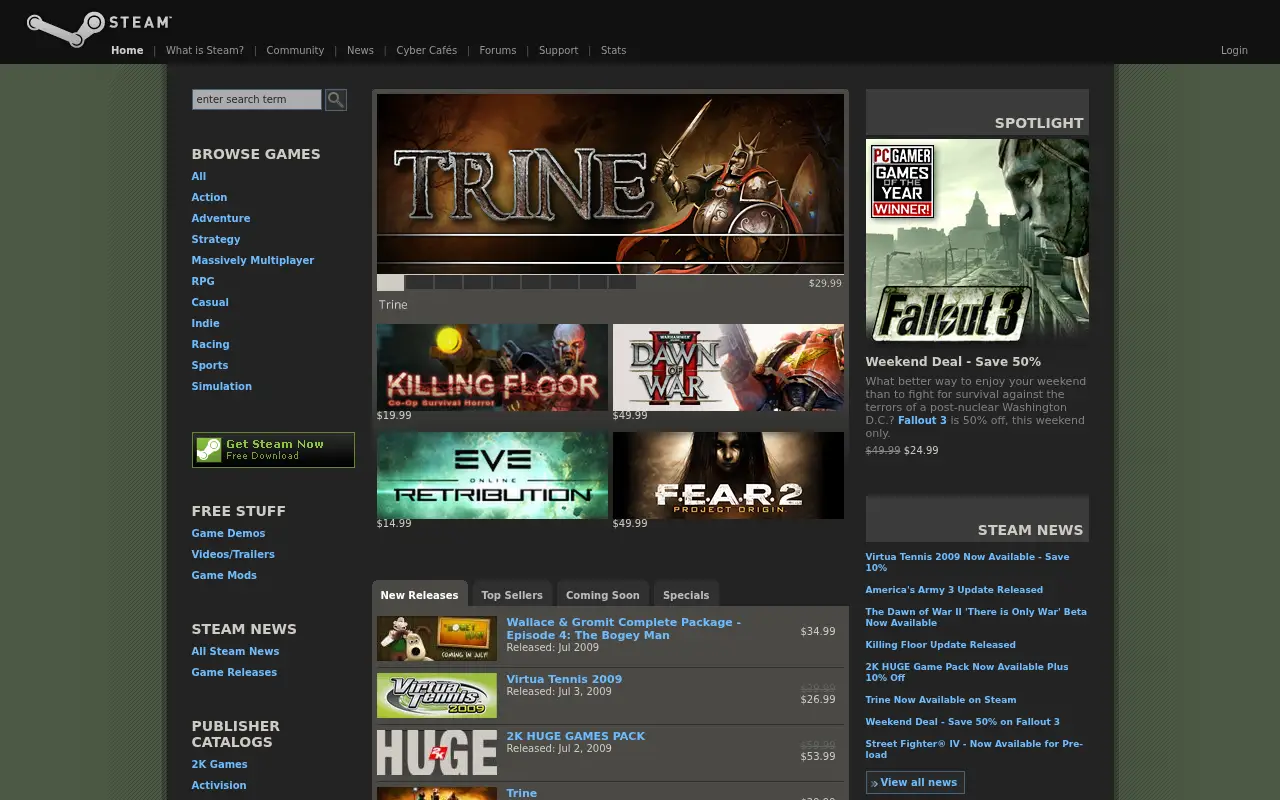The image size is (1280, 800).
Task: Open the Trine featured banner
Action: click(x=610, y=184)
